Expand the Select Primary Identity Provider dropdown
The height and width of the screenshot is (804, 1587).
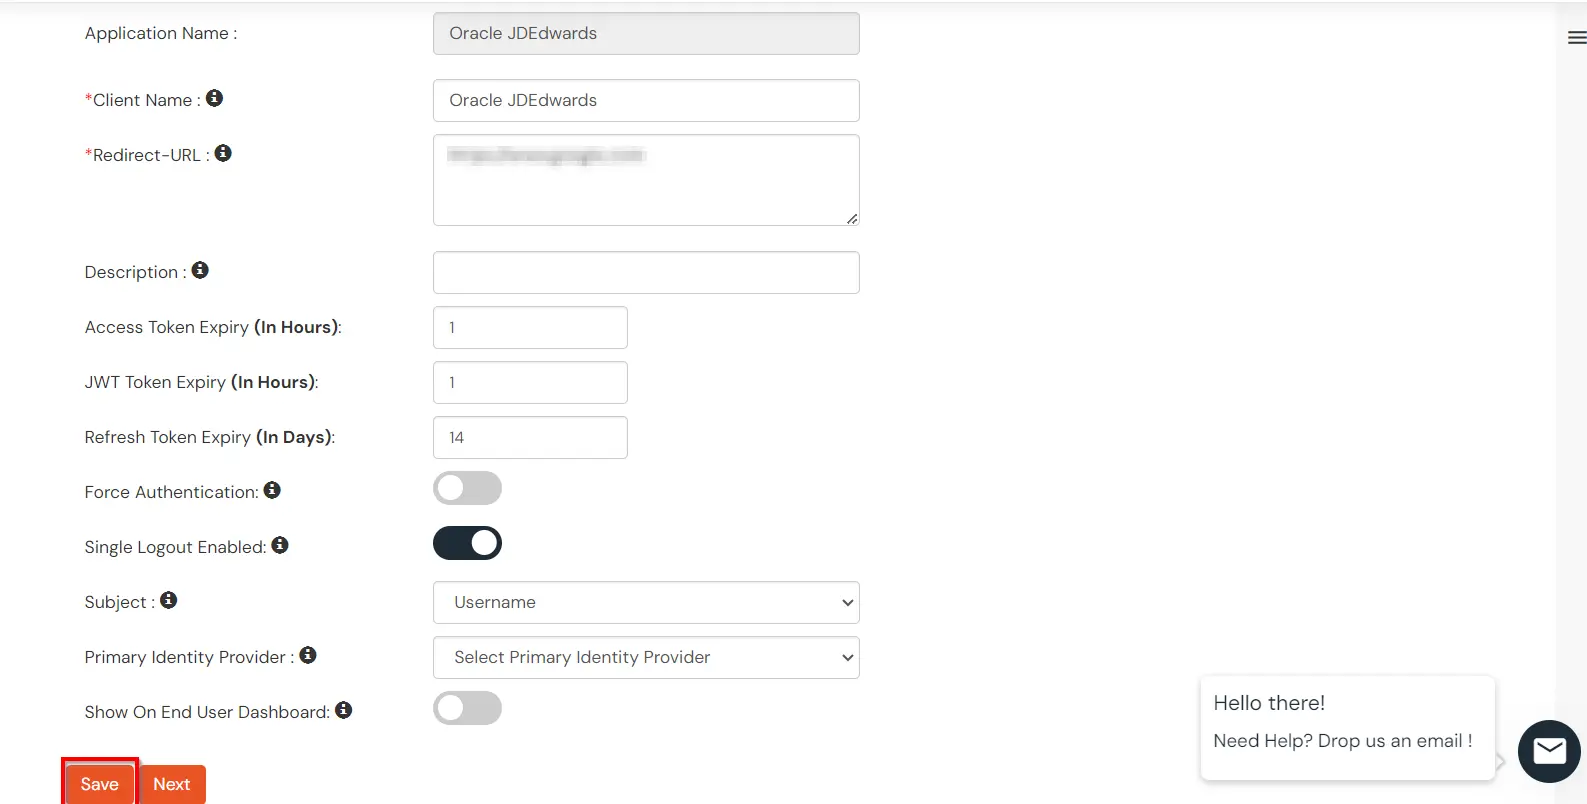[645, 657]
